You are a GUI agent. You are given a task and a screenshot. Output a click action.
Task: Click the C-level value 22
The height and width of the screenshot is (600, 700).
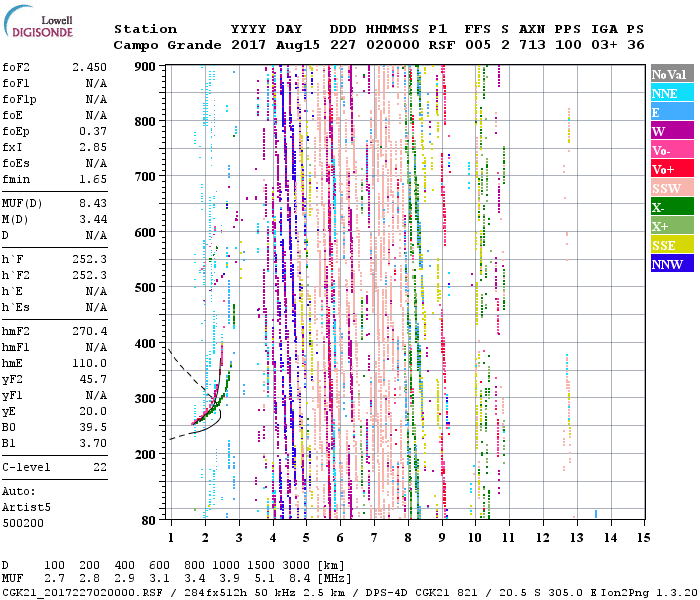[x=100, y=468]
